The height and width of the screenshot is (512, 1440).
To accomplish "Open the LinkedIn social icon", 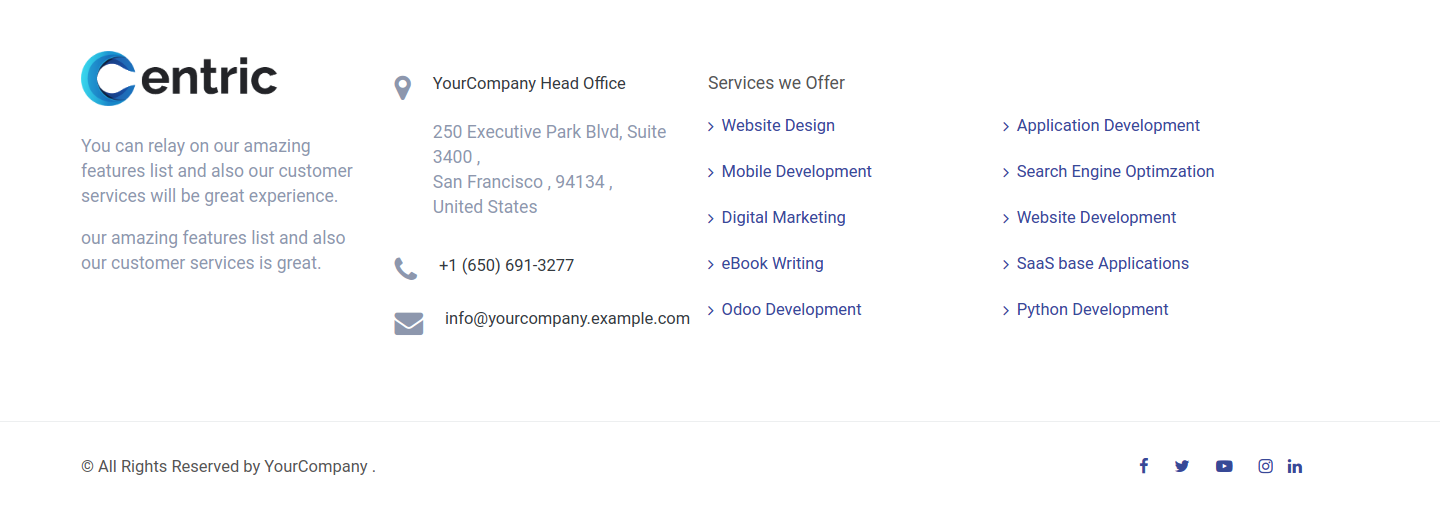I will click(1295, 466).
